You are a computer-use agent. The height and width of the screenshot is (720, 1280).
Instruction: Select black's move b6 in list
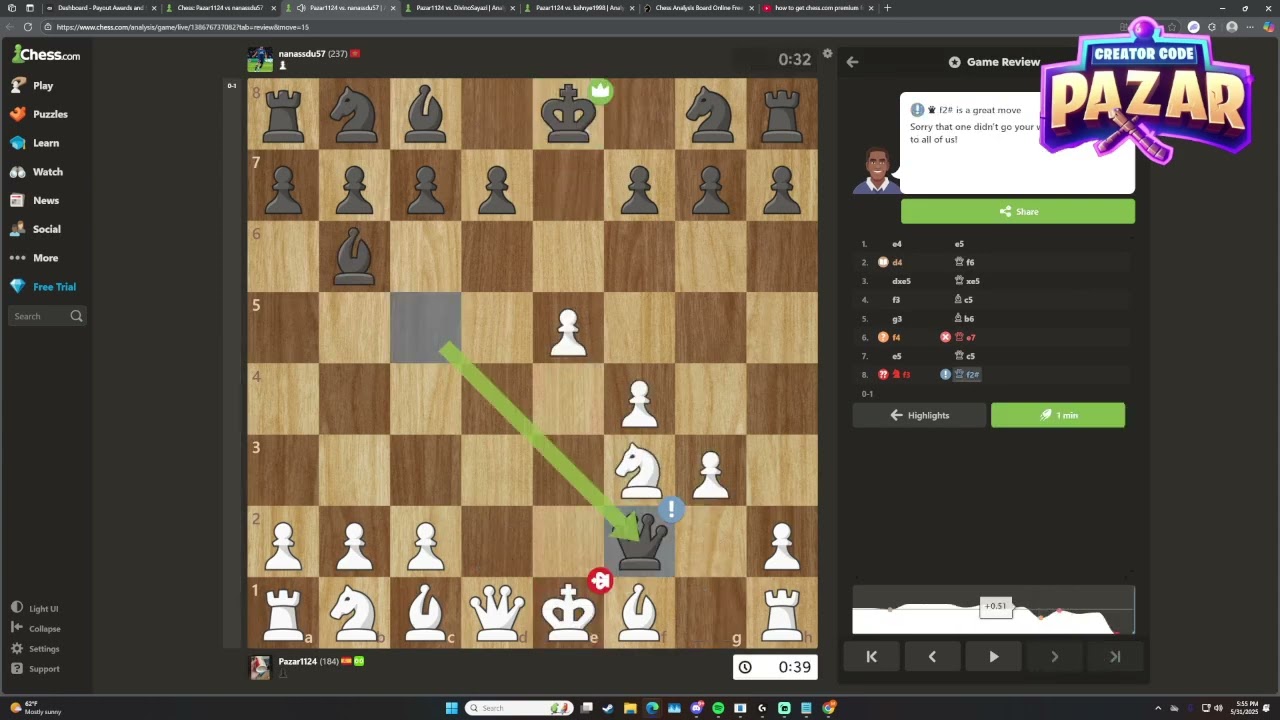click(963, 319)
